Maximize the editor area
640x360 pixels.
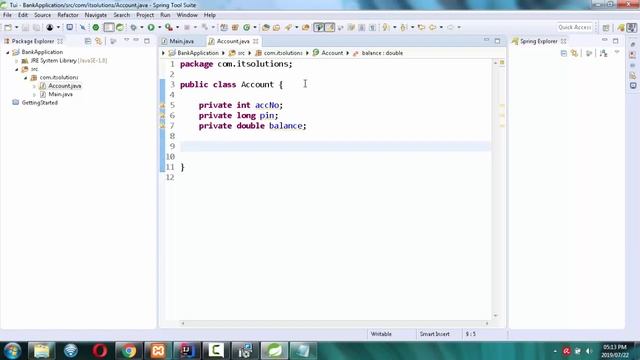pos(497,41)
